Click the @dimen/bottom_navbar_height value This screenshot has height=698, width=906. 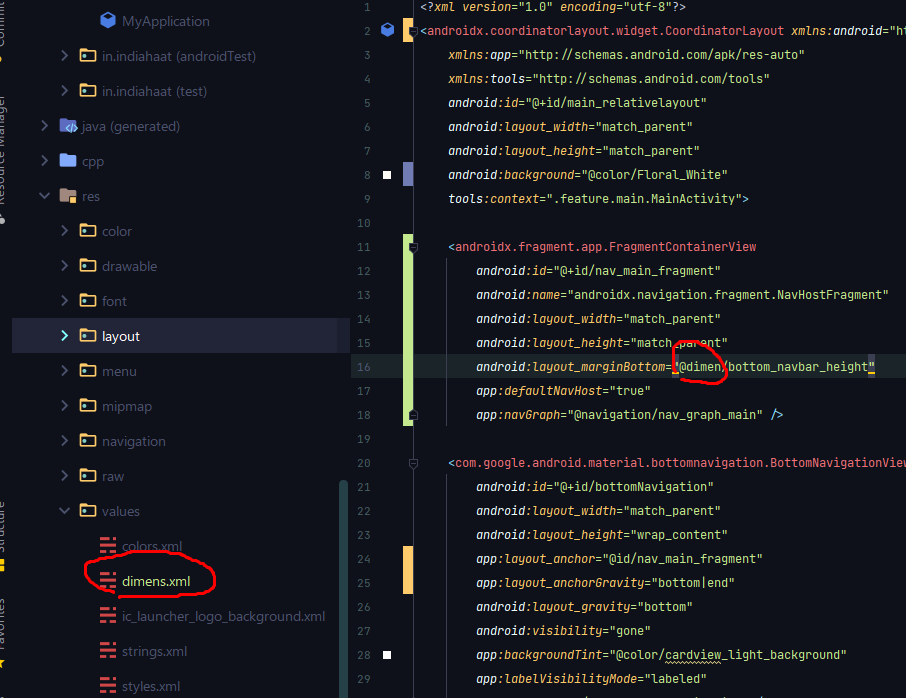[x=774, y=367]
